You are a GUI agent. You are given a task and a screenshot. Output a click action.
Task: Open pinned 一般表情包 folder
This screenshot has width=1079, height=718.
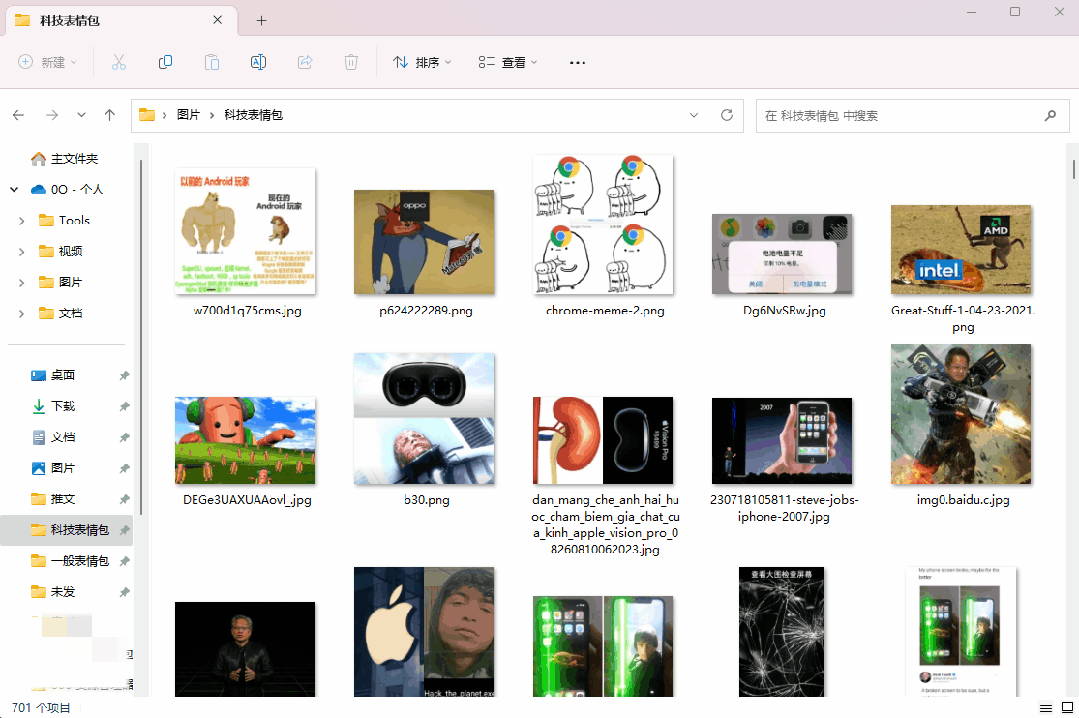point(70,561)
